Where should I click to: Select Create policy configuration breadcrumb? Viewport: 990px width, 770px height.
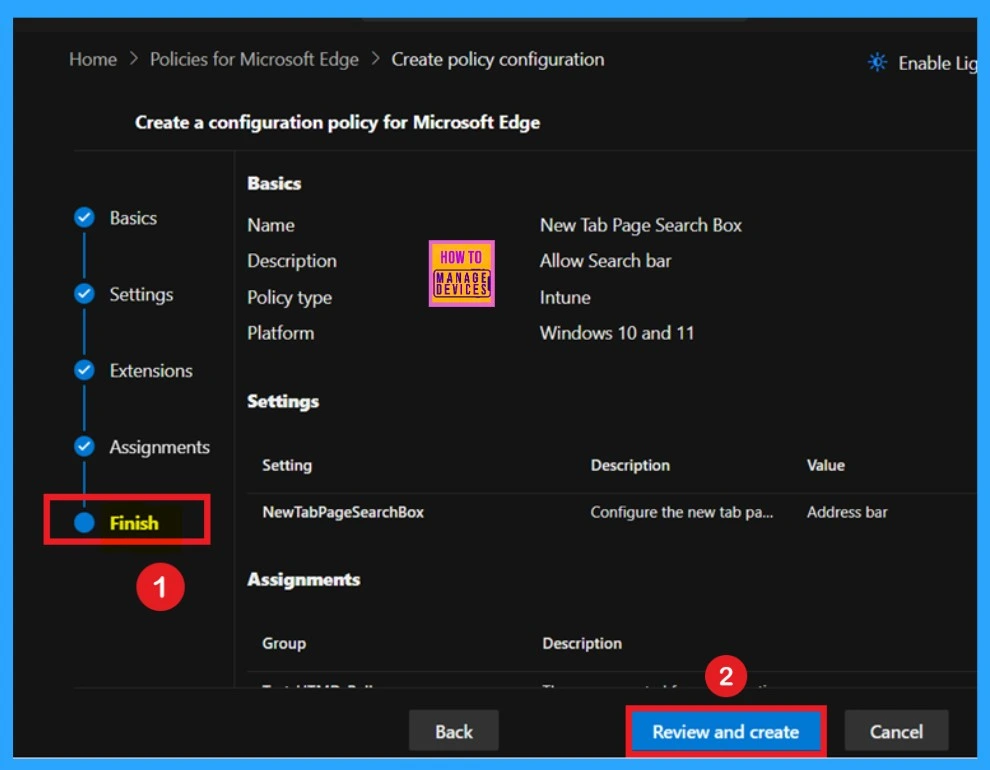pyautogui.click(x=497, y=60)
